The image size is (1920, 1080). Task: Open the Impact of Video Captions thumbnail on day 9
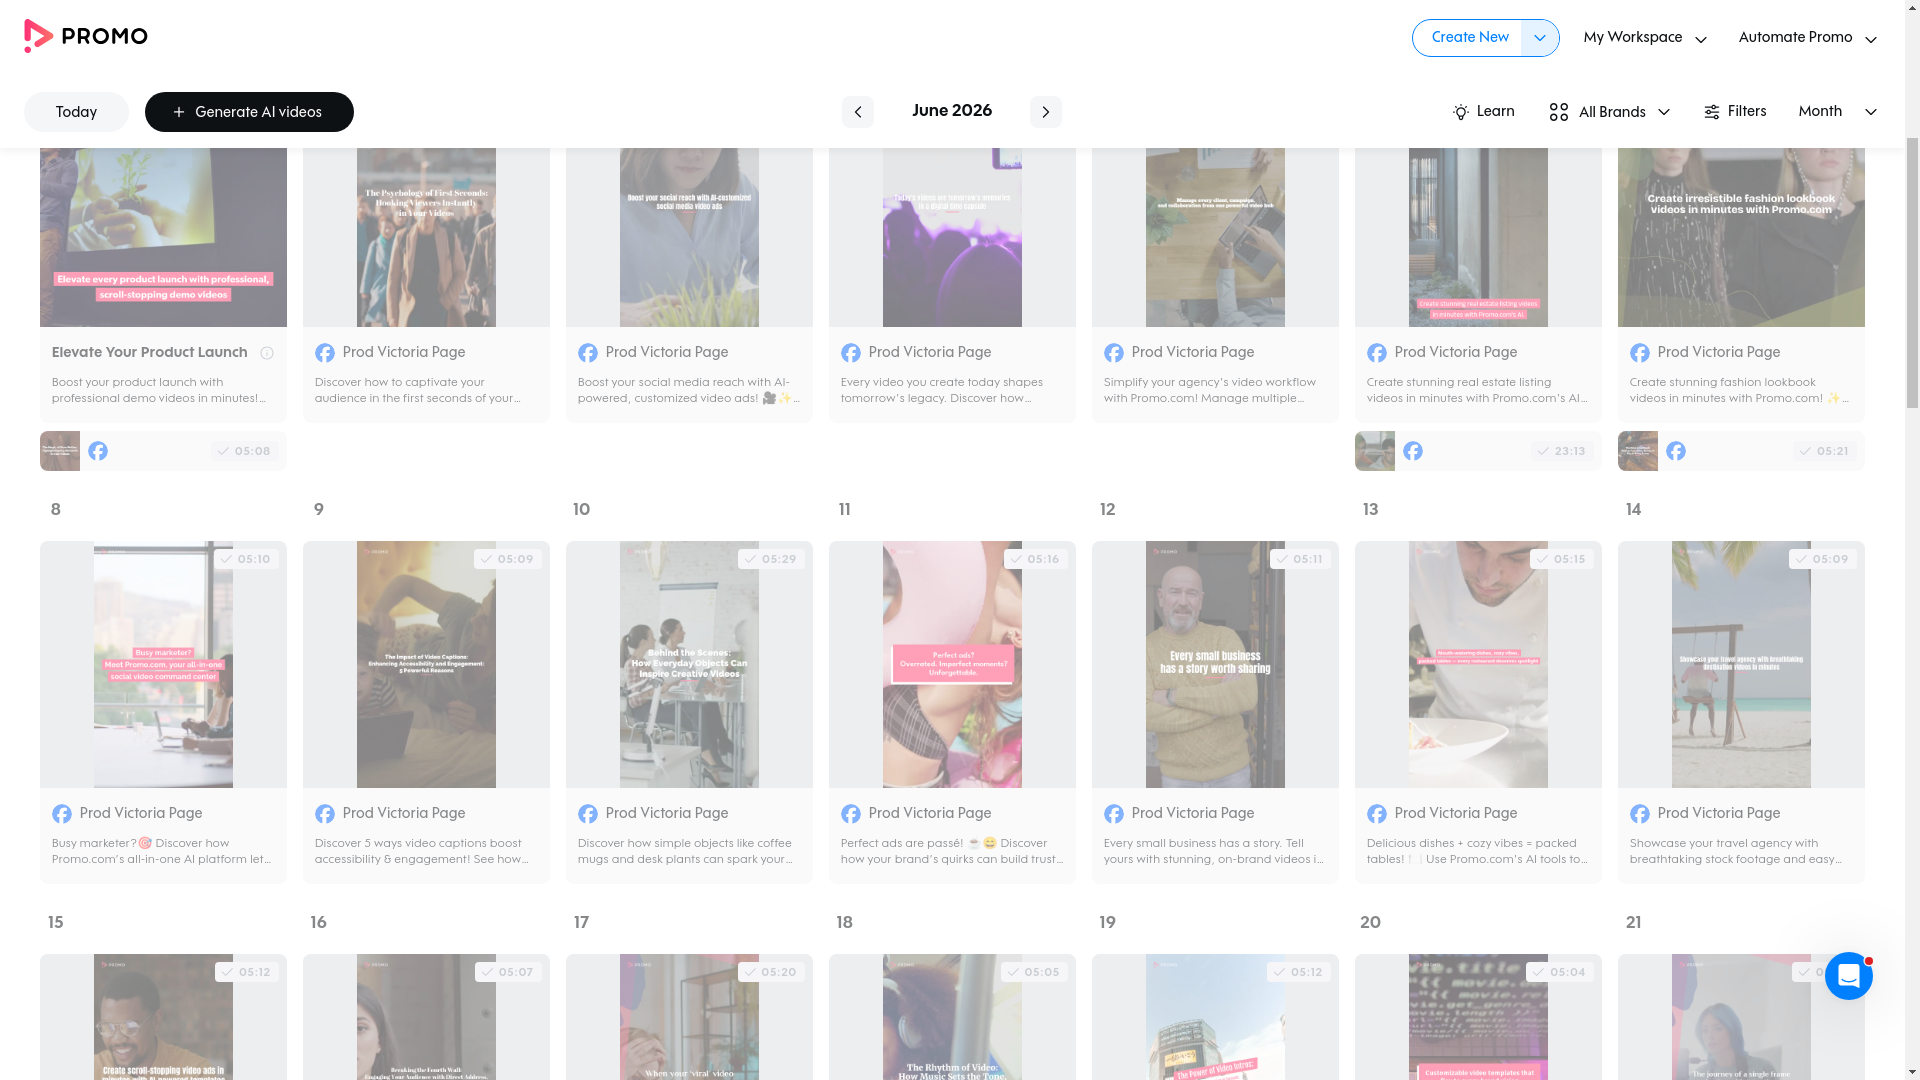click(426, 665)
